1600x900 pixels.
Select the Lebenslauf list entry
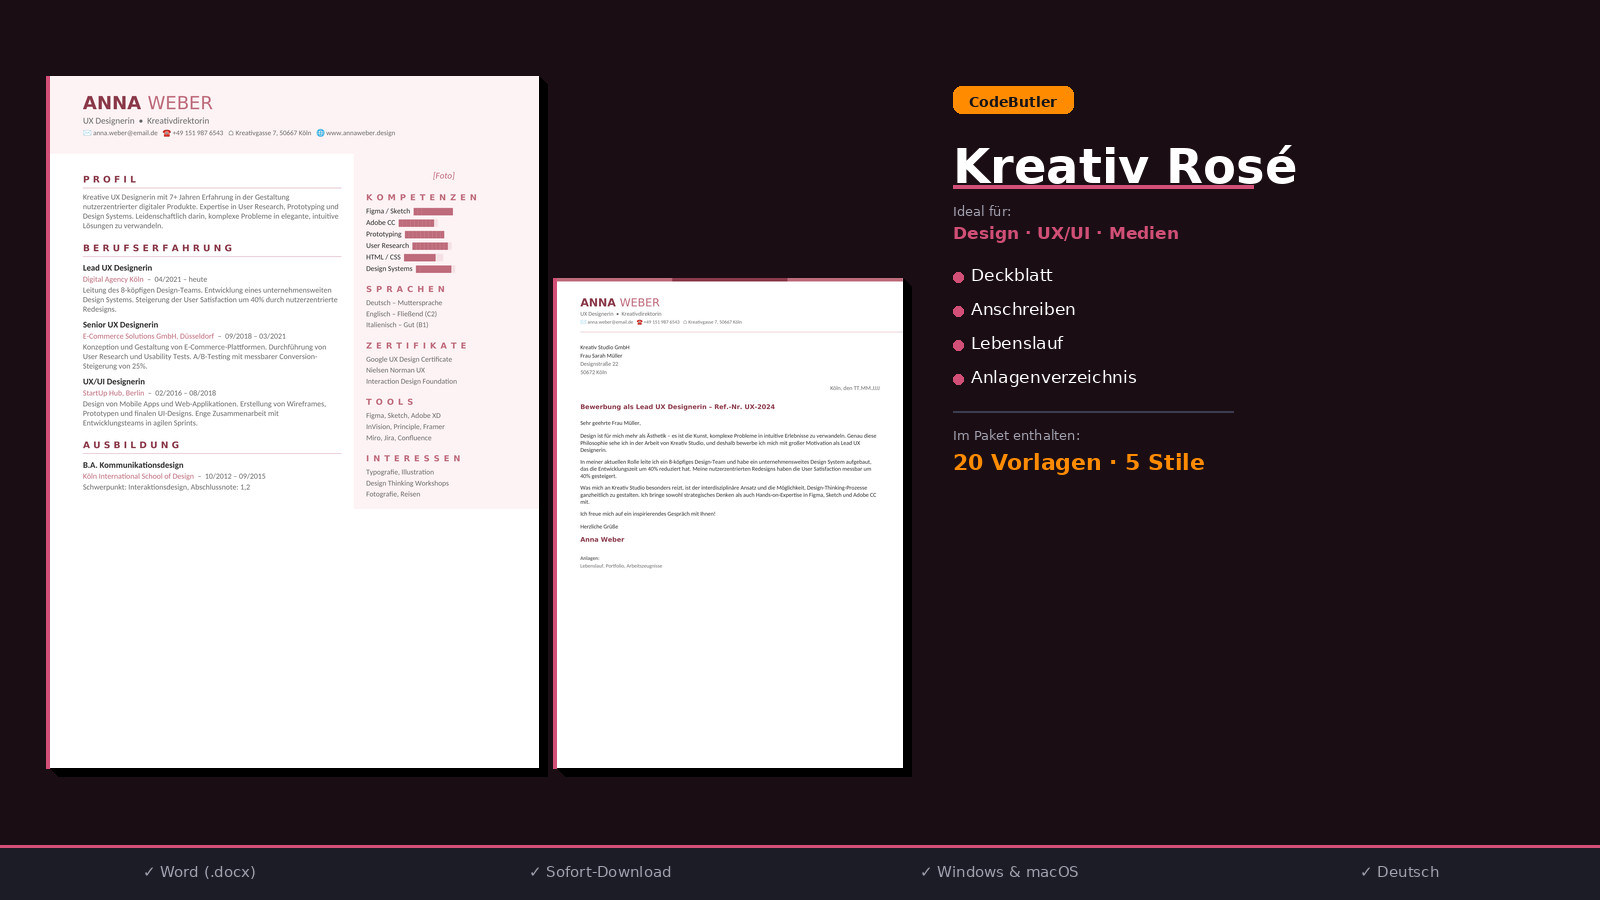click(x=1017, y=343)
